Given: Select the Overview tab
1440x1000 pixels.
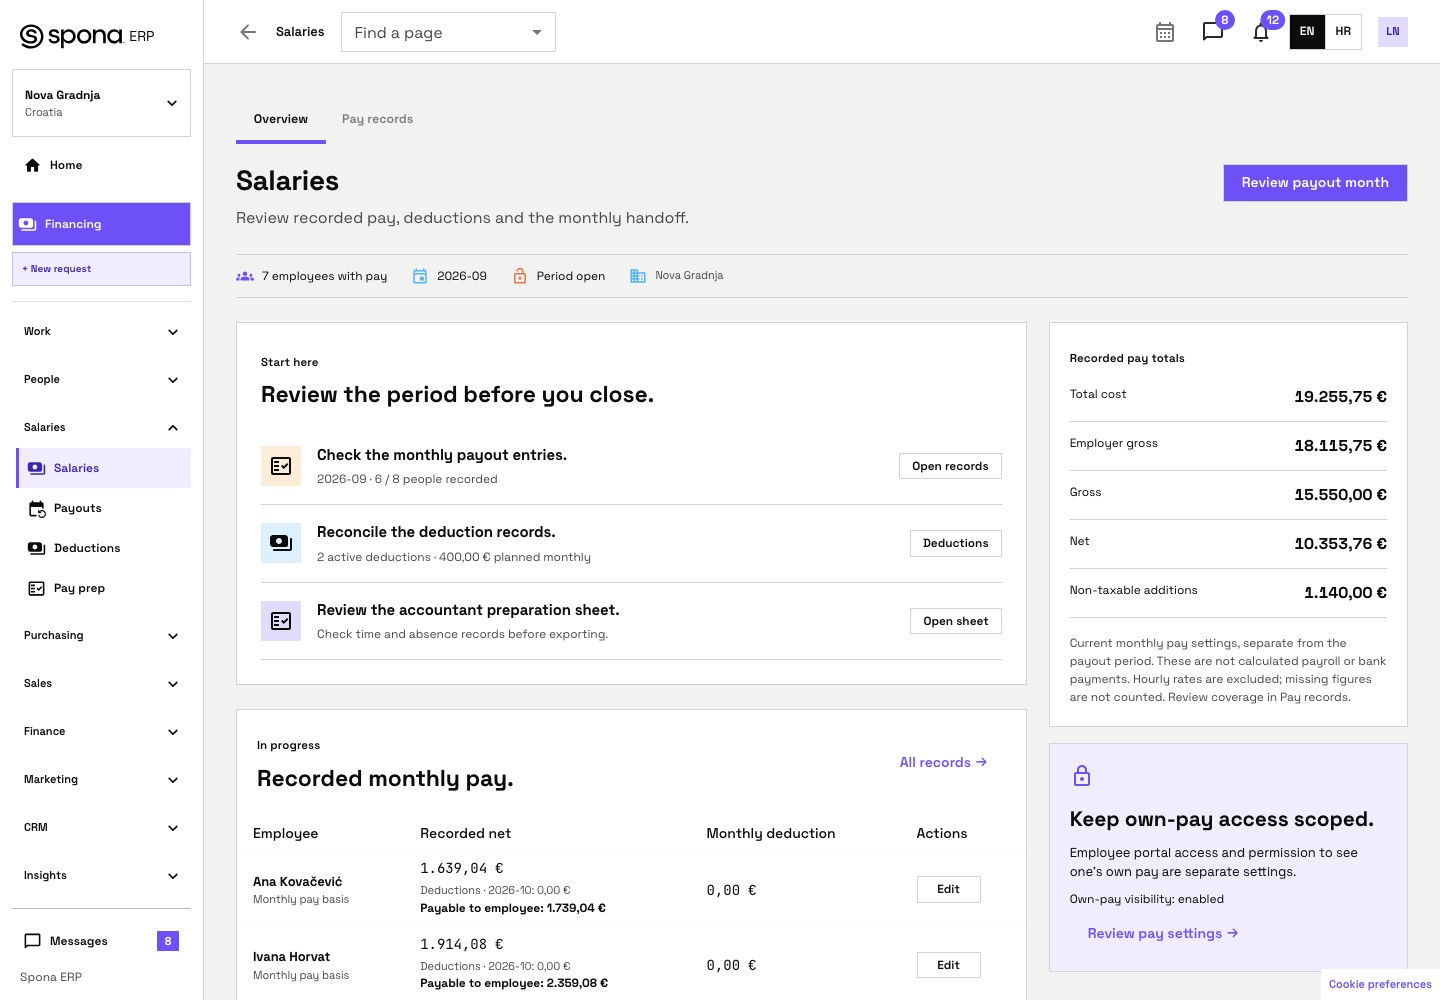Looking at the screenshot, I should pyautogui.click(x=281, y=119).
